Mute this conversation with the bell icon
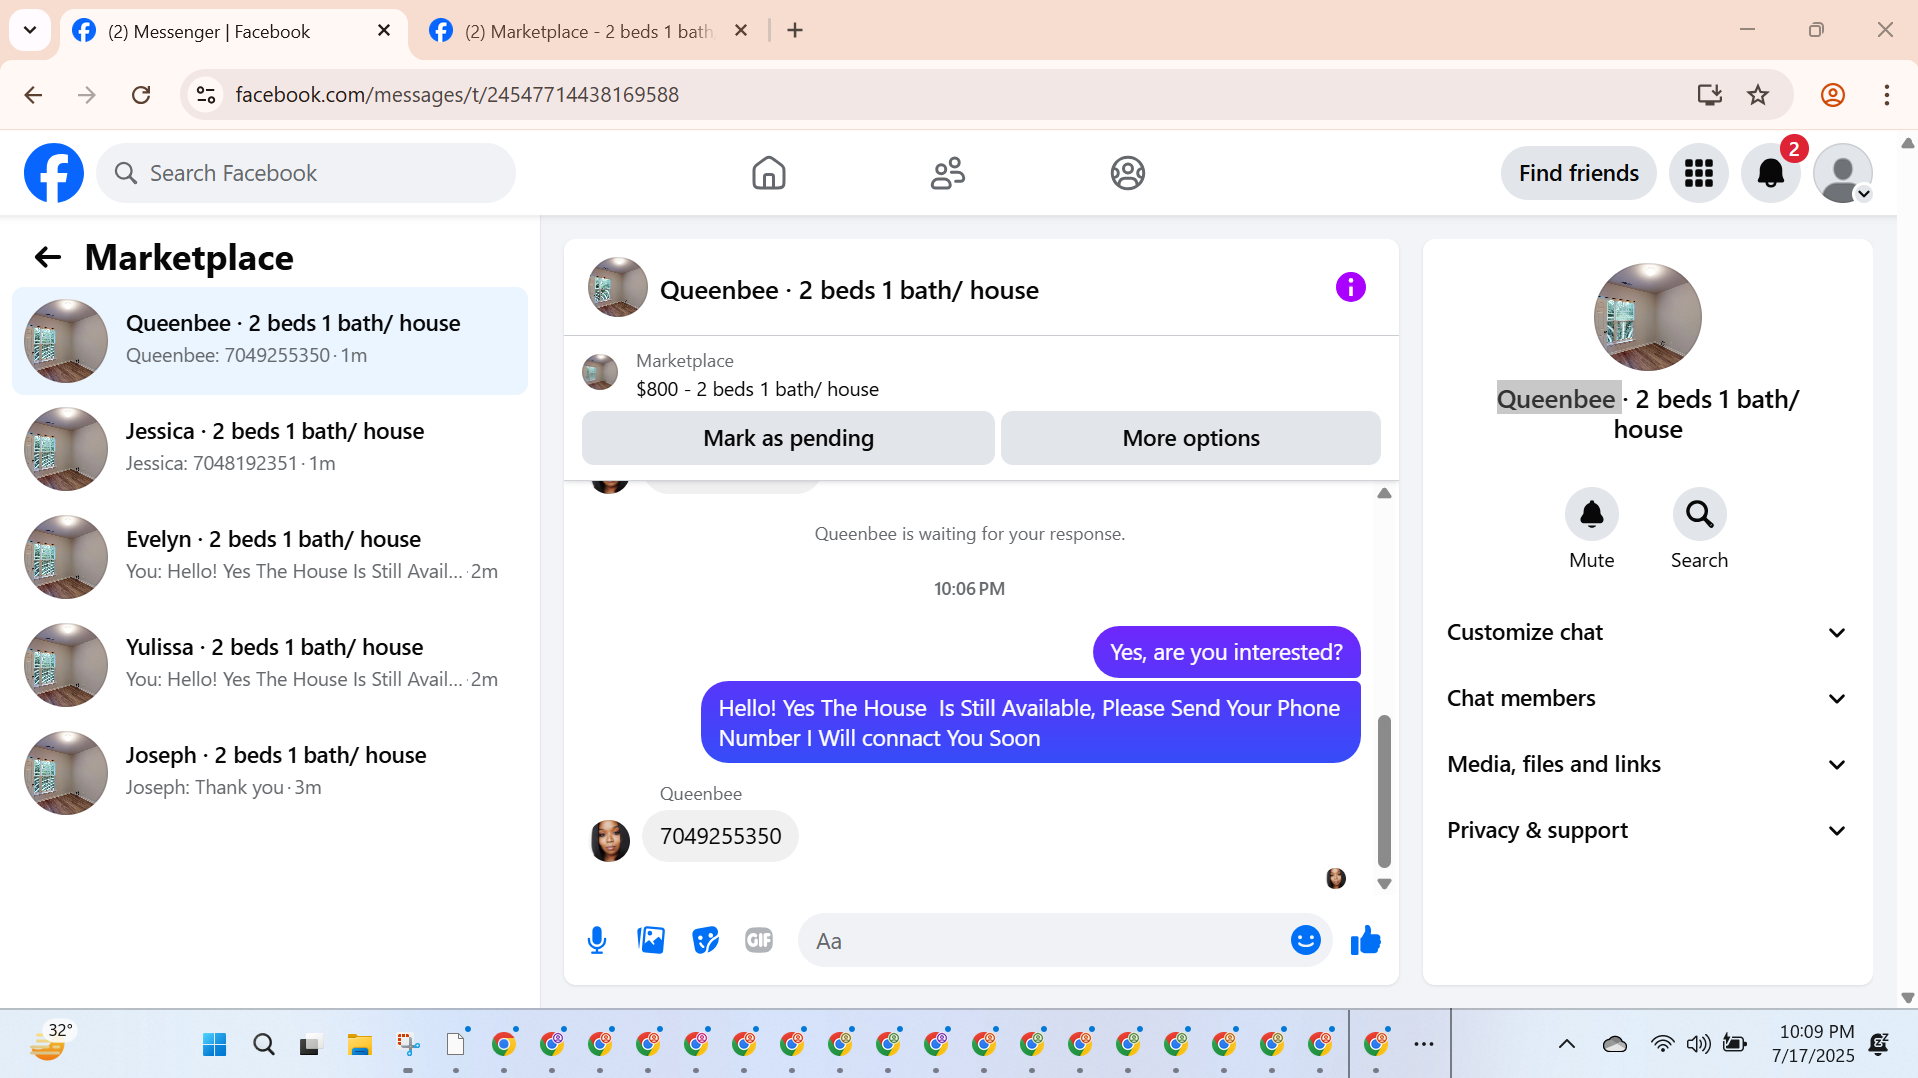Viewport: 1918px width, 1078px height. click(x=1591, y=514)
